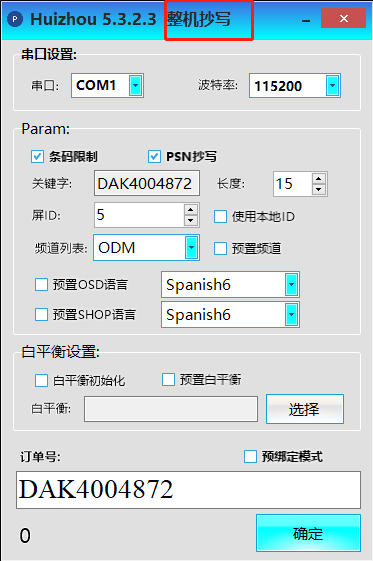The height and width of the screenshot is (561, 373).
Task: Open the 串口 COM1 dropdown
Action: [x=136, y=86]
